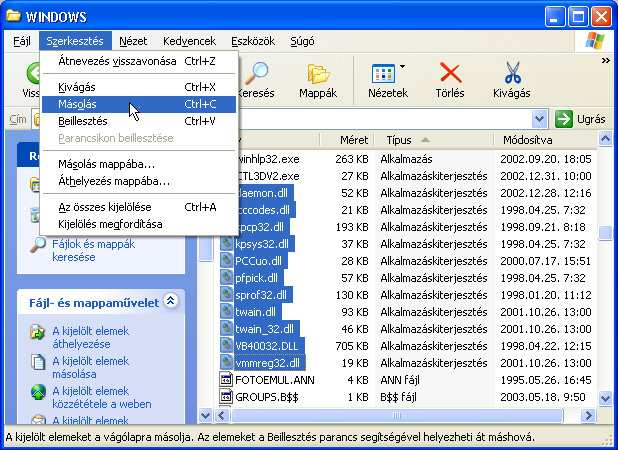
Task: Choose Beillesztés in the edit menu
Action: coord(139,121)
